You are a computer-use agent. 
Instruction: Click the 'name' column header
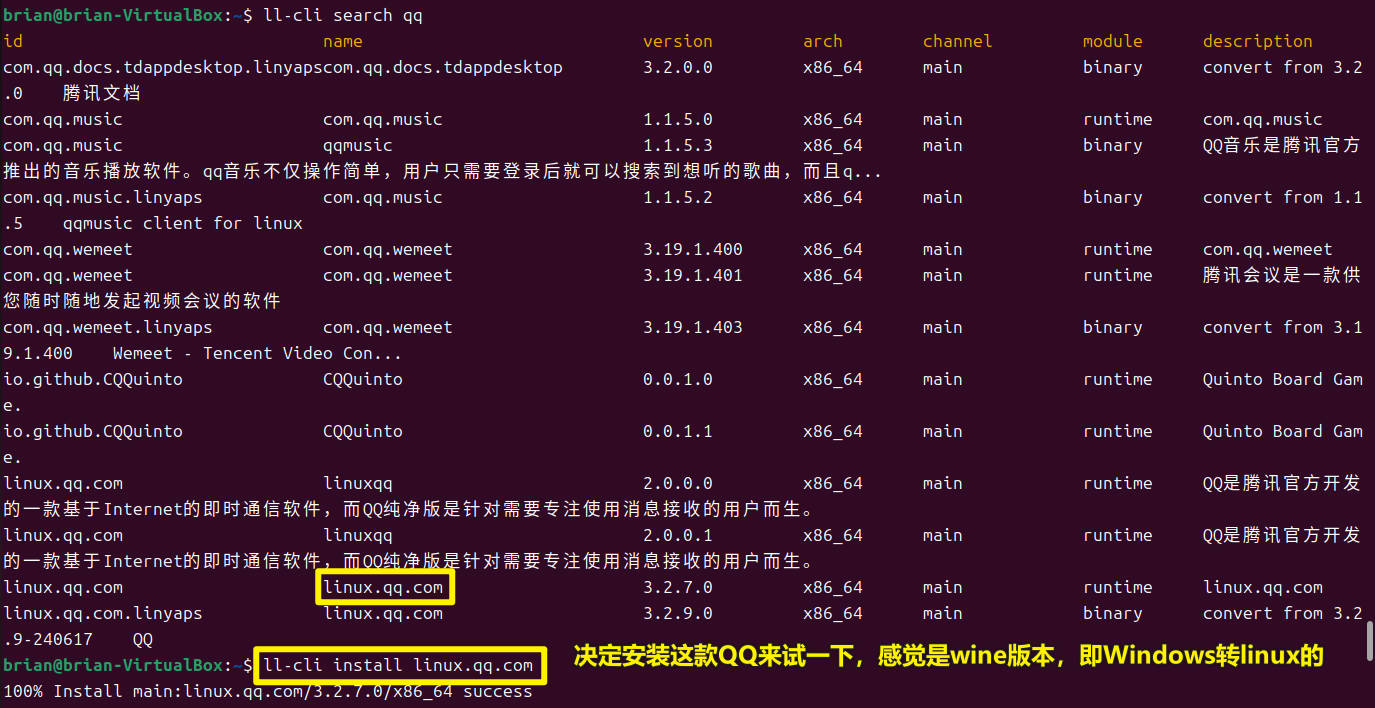tap(343, 42)
